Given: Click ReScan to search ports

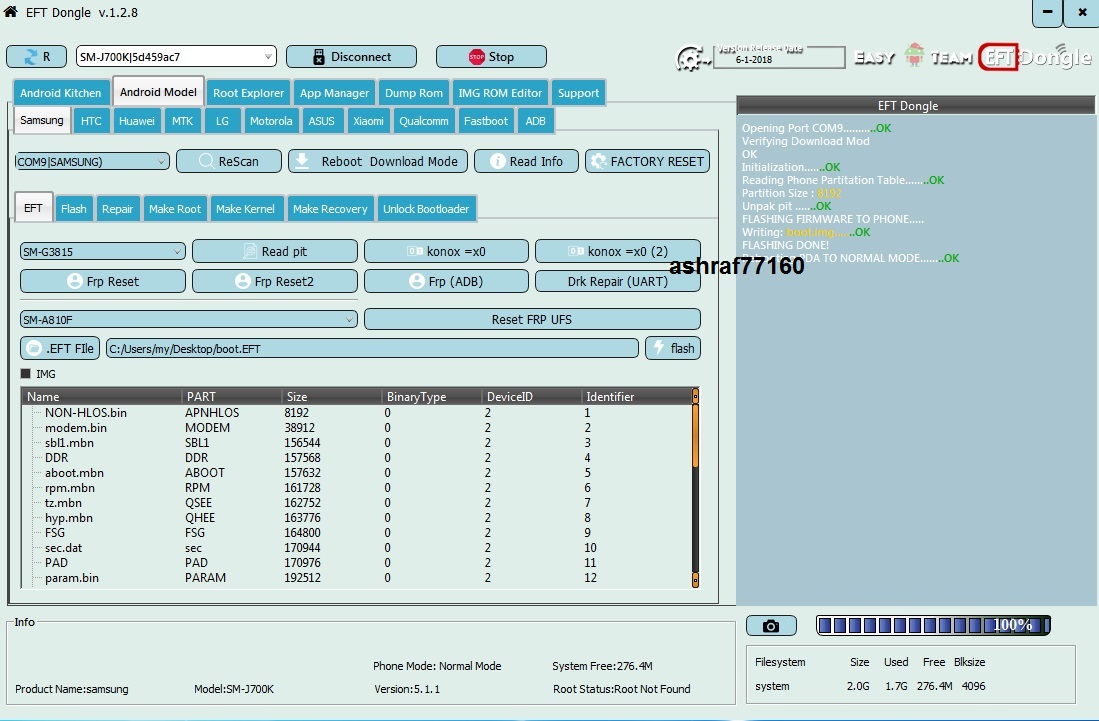Looking at the screenshot, I should point(228,161).
